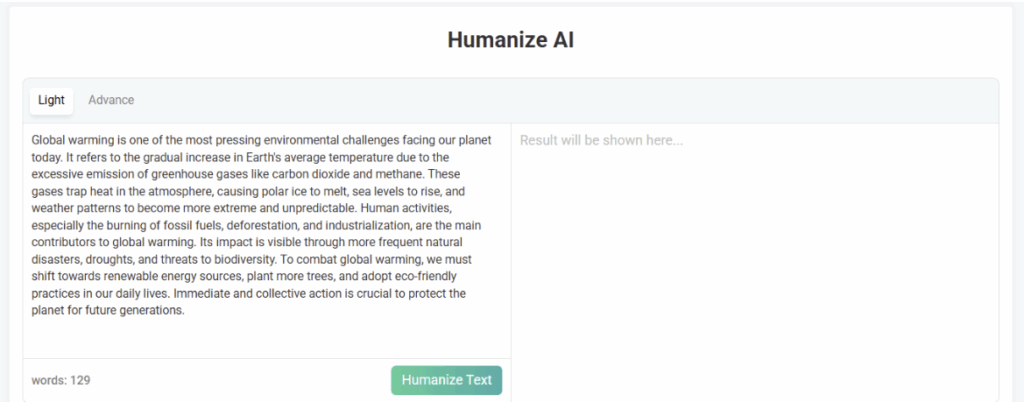
Task: Place cursor after 'future generations.'
Action: tap(187, 310)
